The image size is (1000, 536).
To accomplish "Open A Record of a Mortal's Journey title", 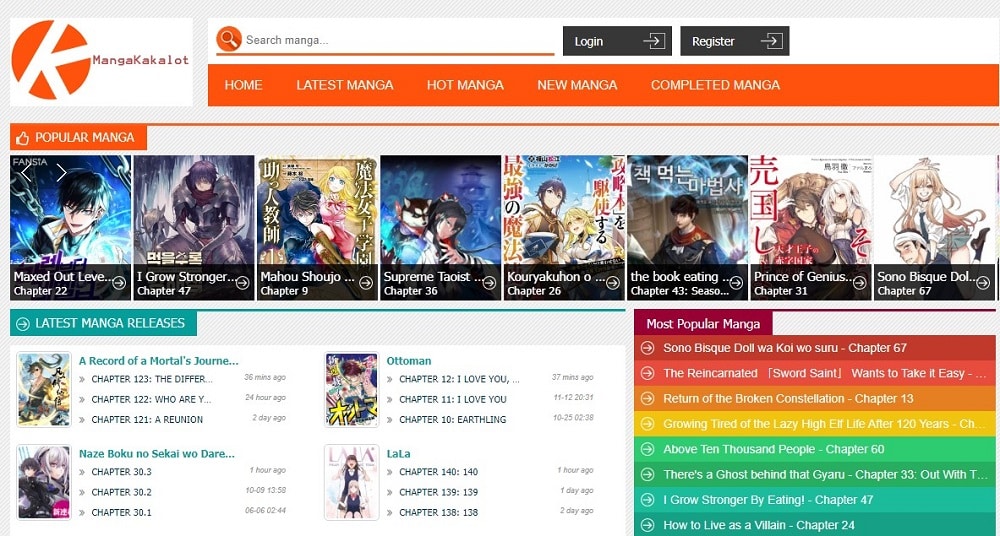I will [158, 361].
